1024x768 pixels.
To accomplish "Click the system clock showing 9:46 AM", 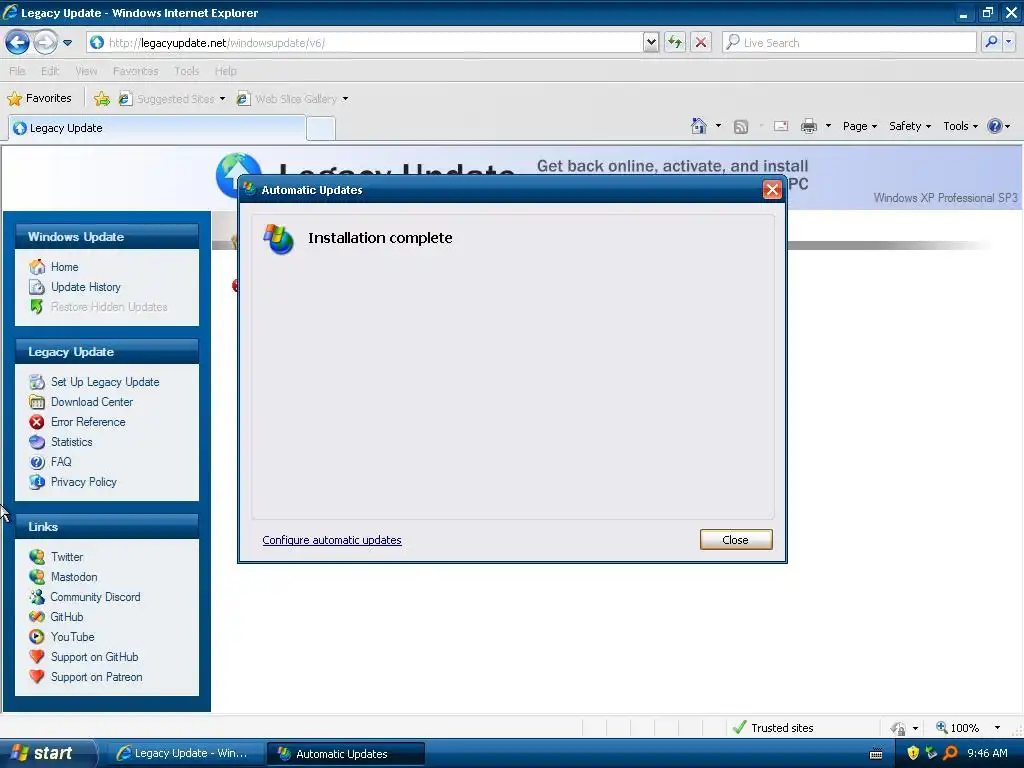I will pos(987,754).
